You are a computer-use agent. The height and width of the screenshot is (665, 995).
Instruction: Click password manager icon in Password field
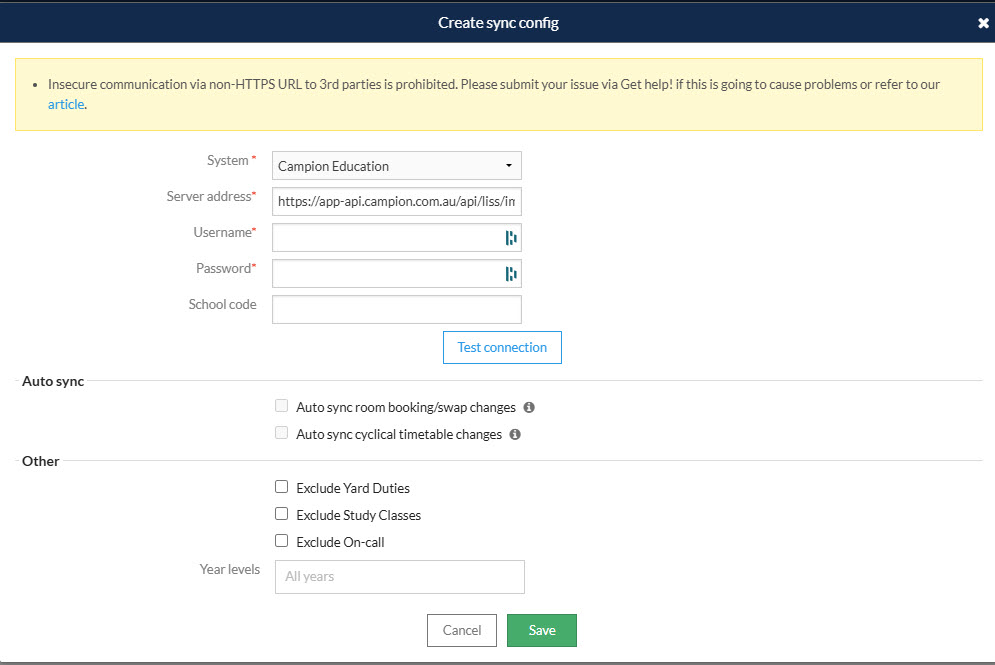tap(510, 274)
